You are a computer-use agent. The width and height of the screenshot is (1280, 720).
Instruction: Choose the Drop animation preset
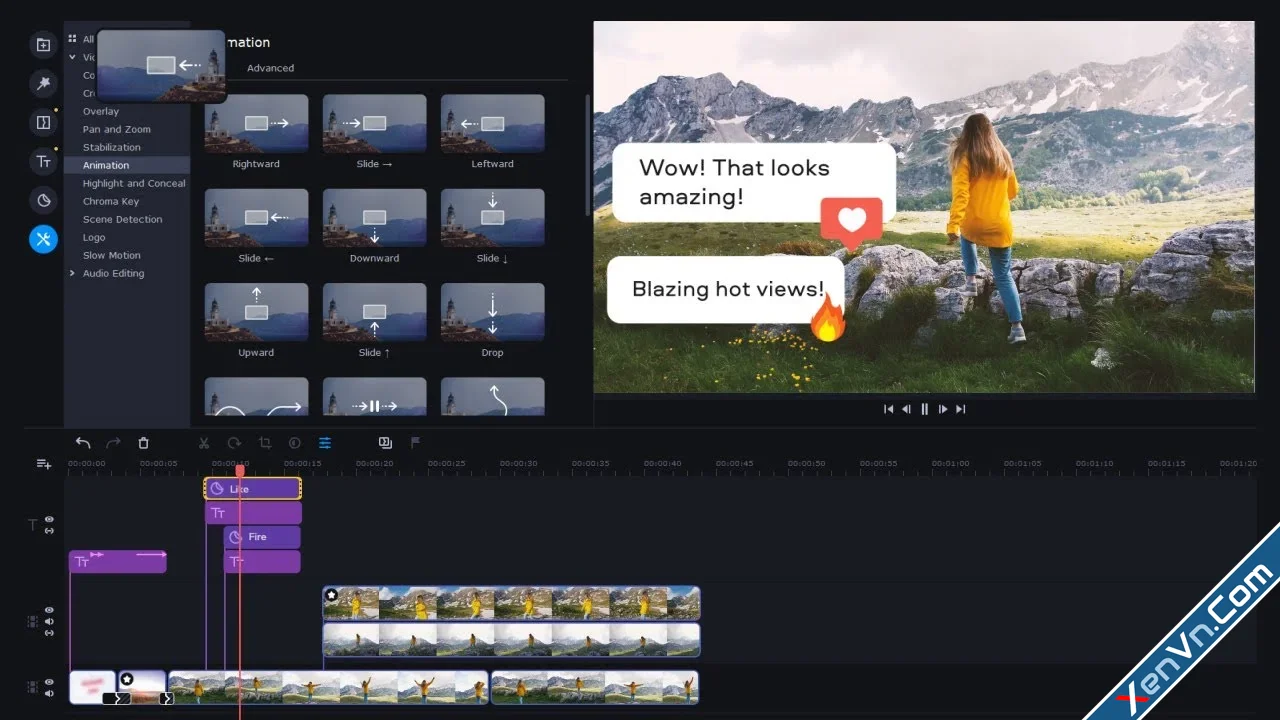[492, 312]
